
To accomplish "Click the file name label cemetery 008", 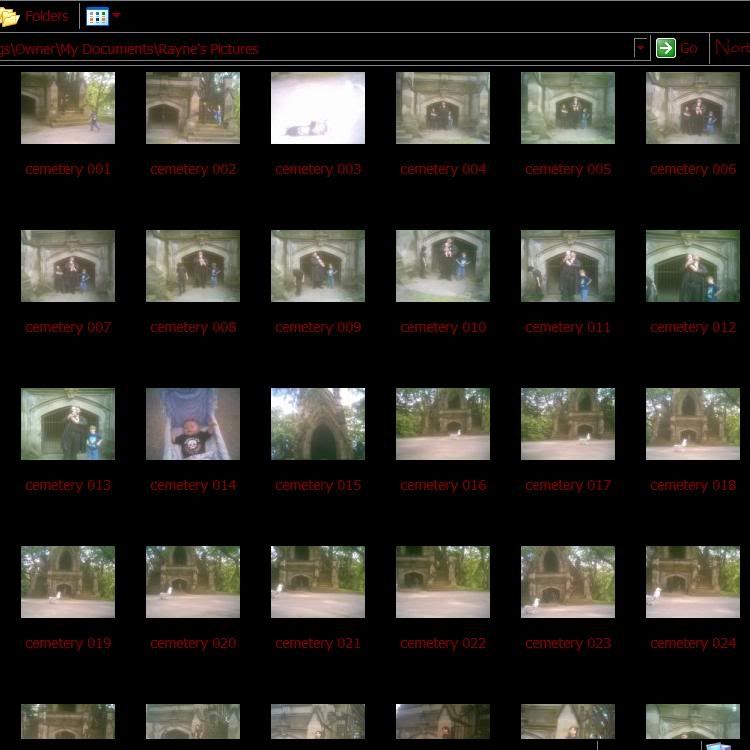I will (193, 328).
